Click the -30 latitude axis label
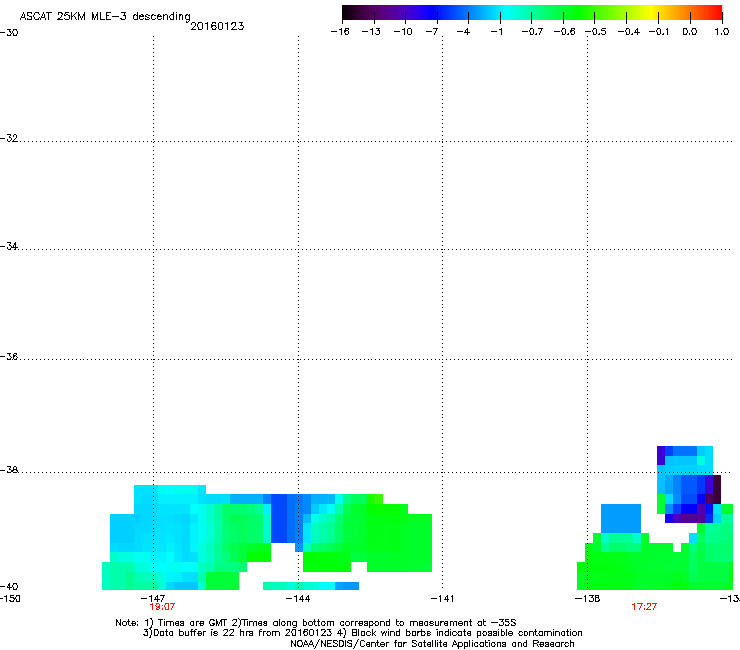Image resolution: width=740 pixels, height=650 pixels. 9,33
